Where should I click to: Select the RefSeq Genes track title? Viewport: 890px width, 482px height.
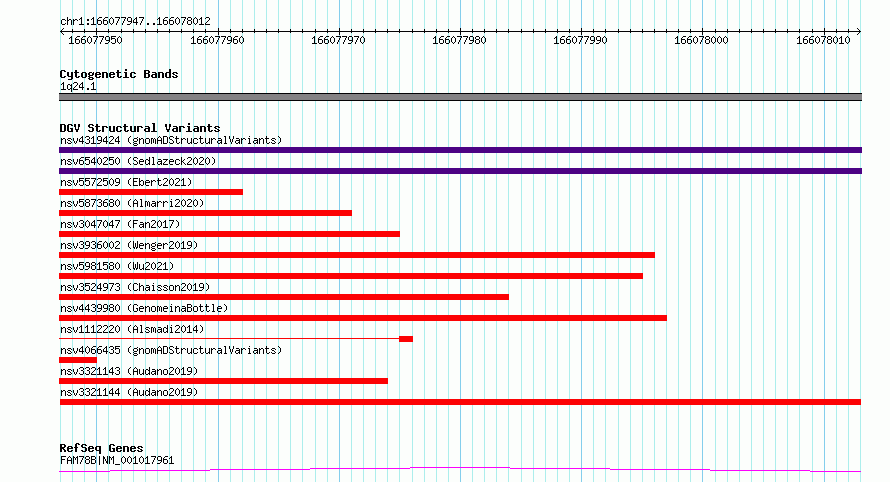click(x=101, y=448)
